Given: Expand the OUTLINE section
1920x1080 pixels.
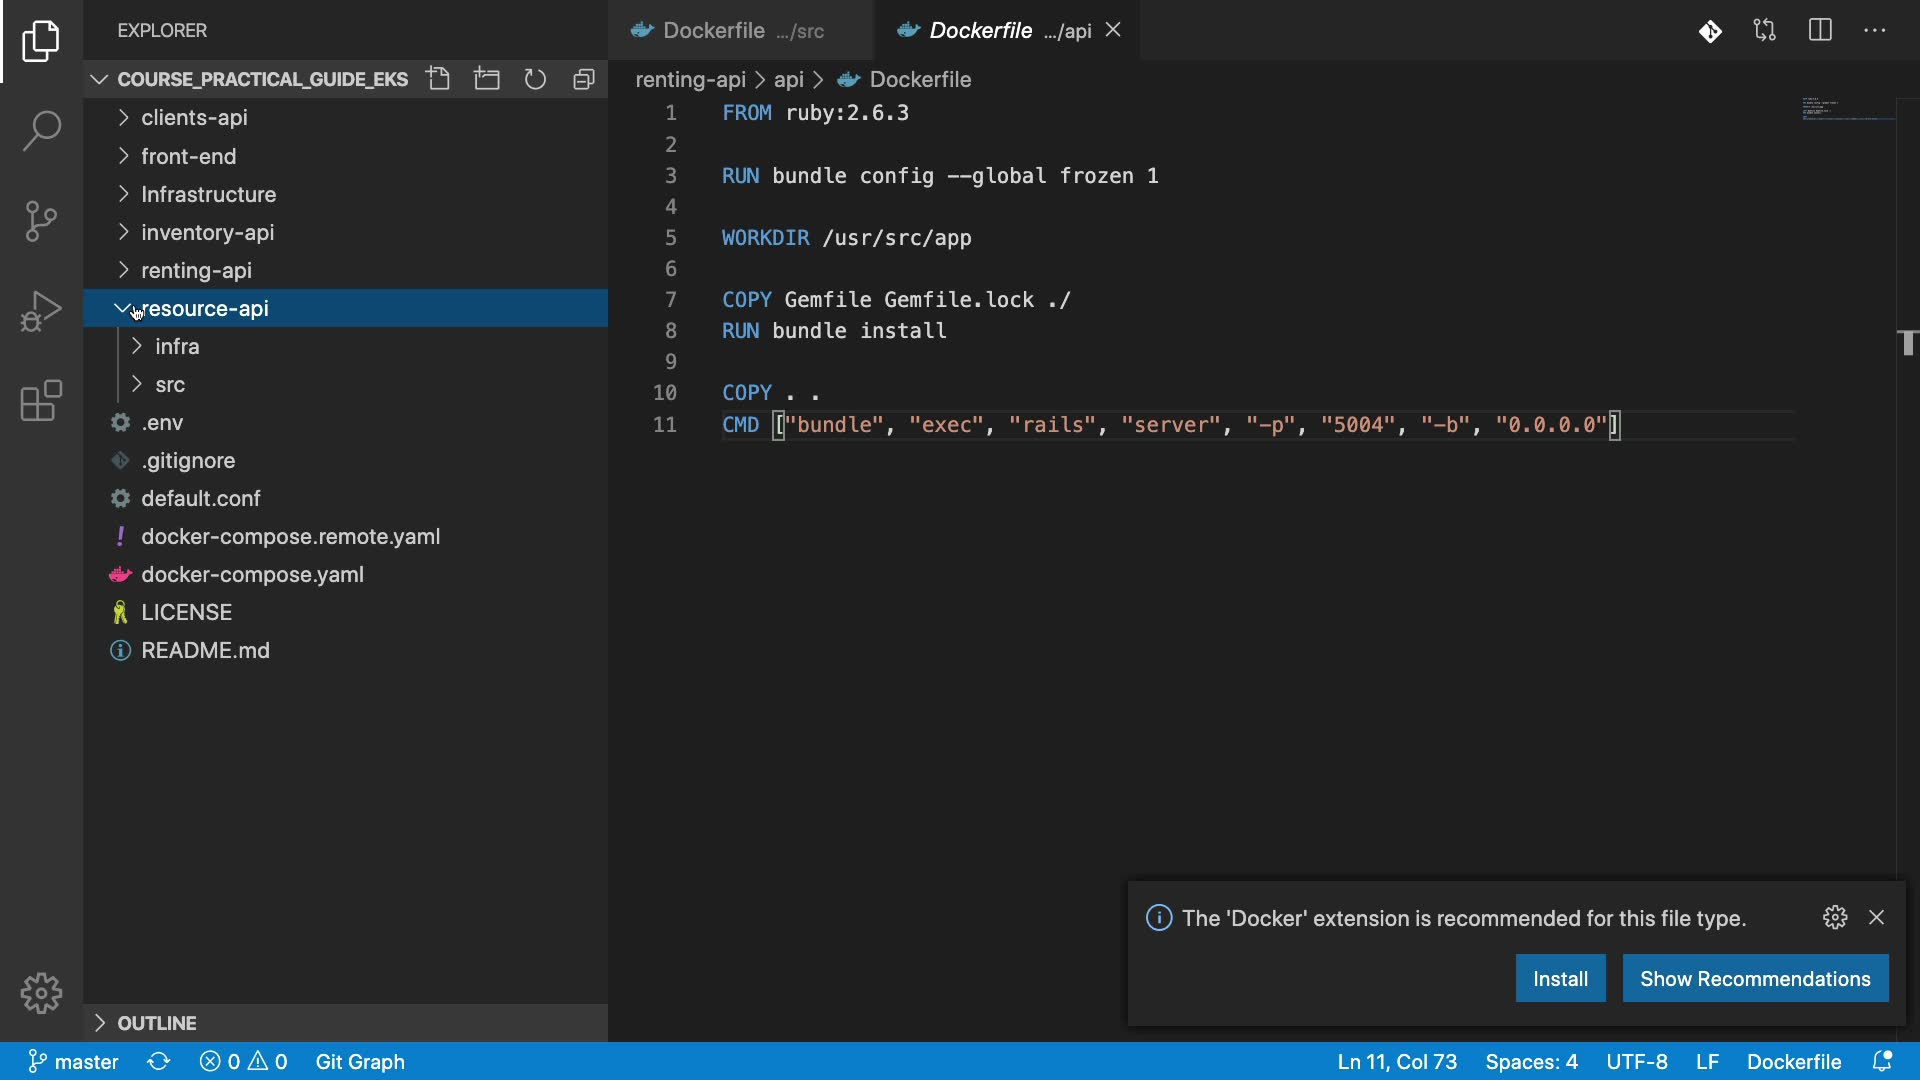Looking at the screenshot, I should pyautogui.click(x=157, y=1023).
